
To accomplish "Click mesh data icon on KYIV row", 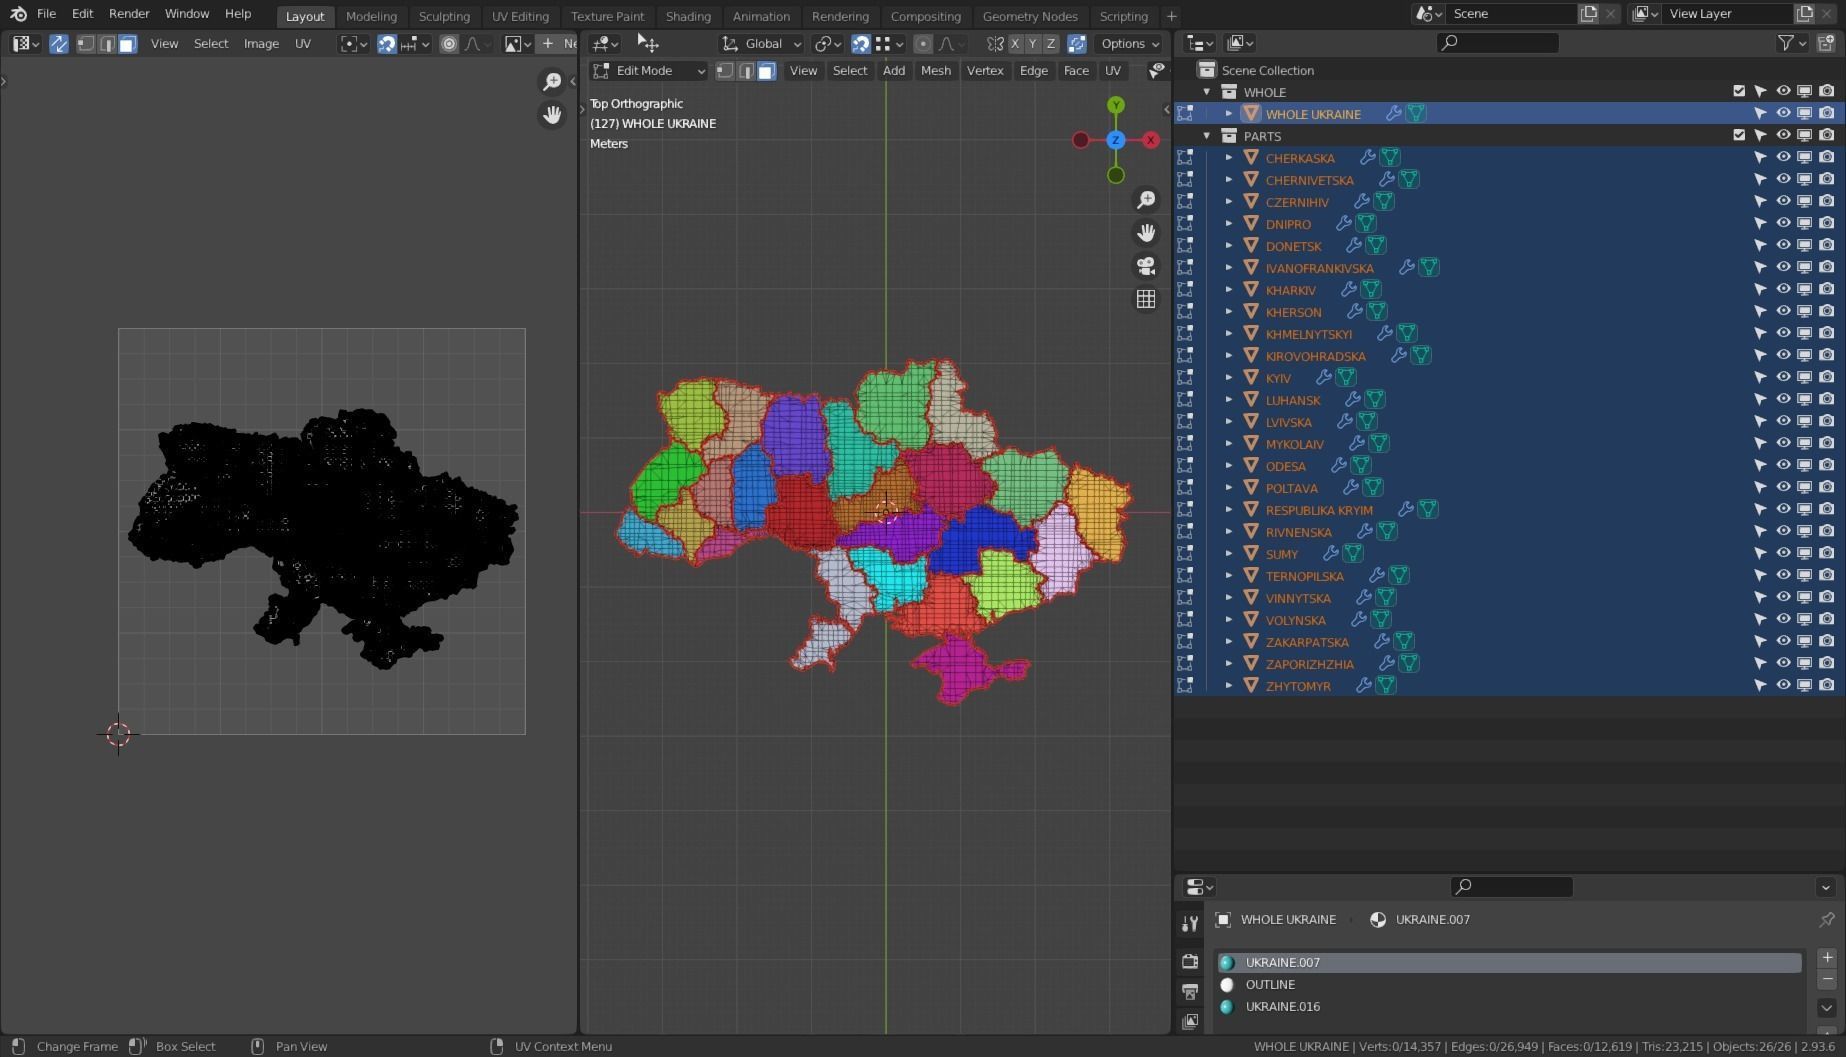I will (x=1346, y=378).
